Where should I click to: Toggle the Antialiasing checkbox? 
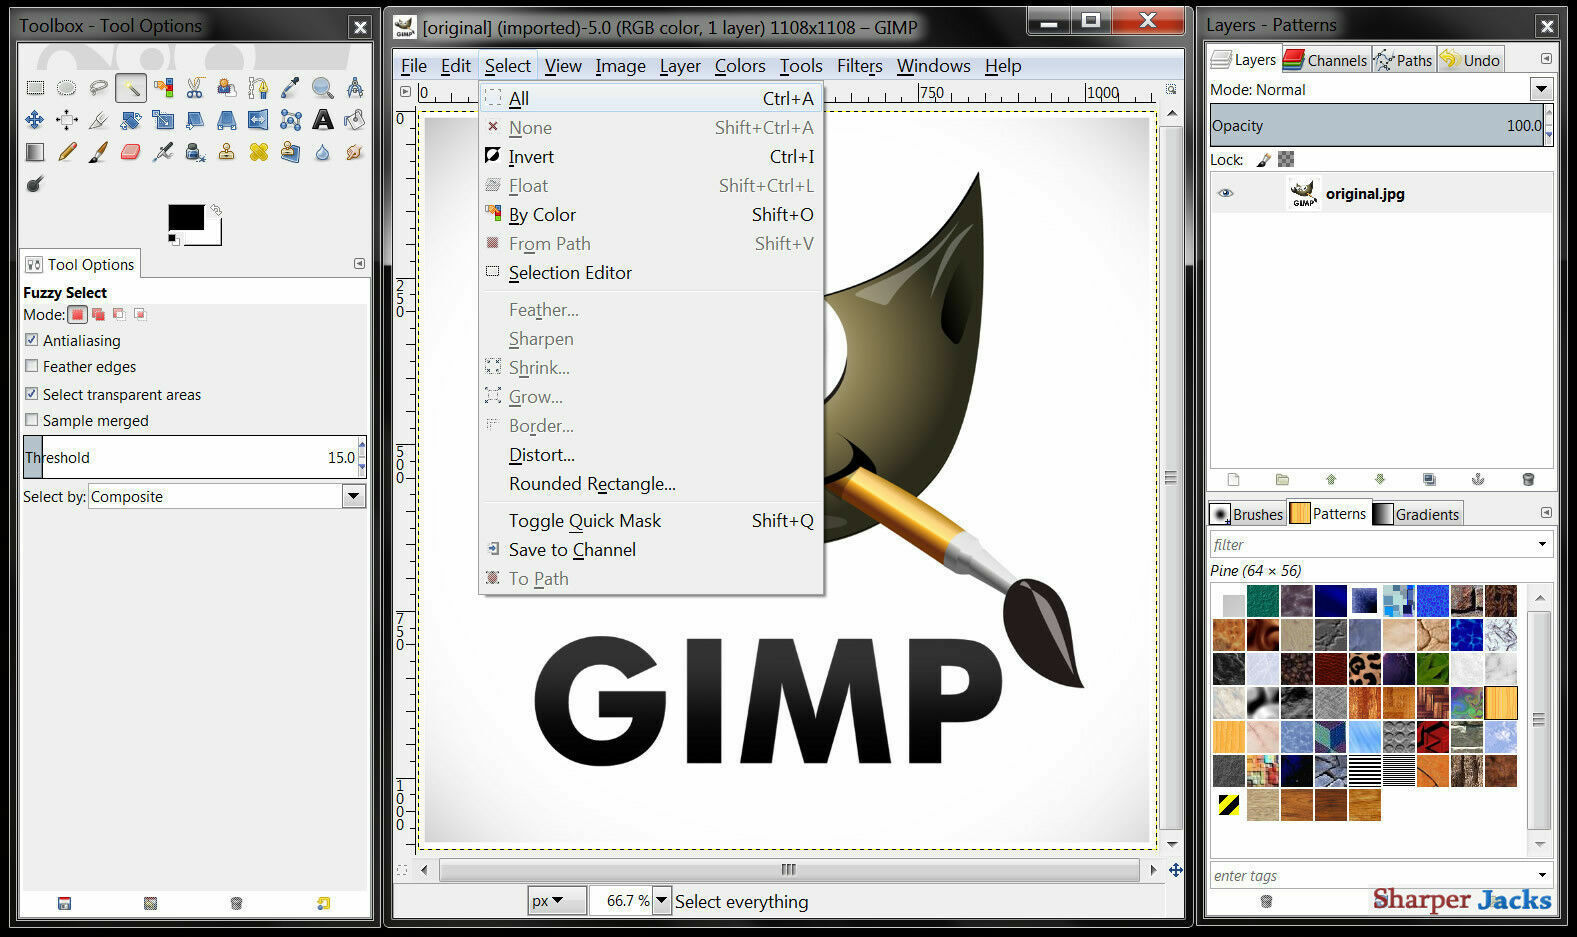32,340
